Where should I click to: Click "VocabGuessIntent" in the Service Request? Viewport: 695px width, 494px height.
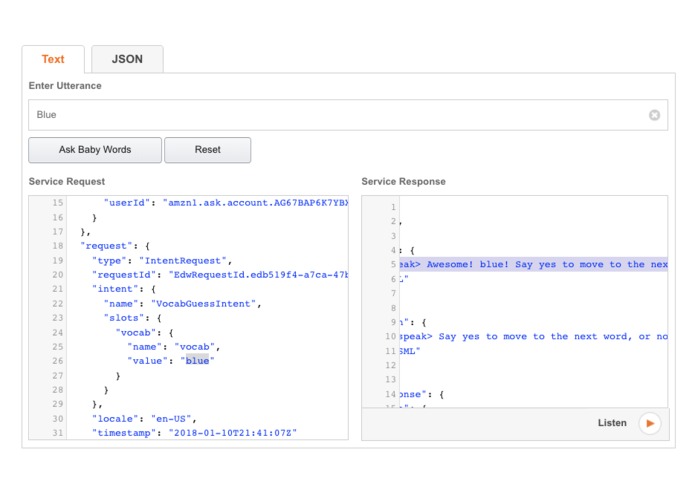pyautogui.click(x=203, y=303)
